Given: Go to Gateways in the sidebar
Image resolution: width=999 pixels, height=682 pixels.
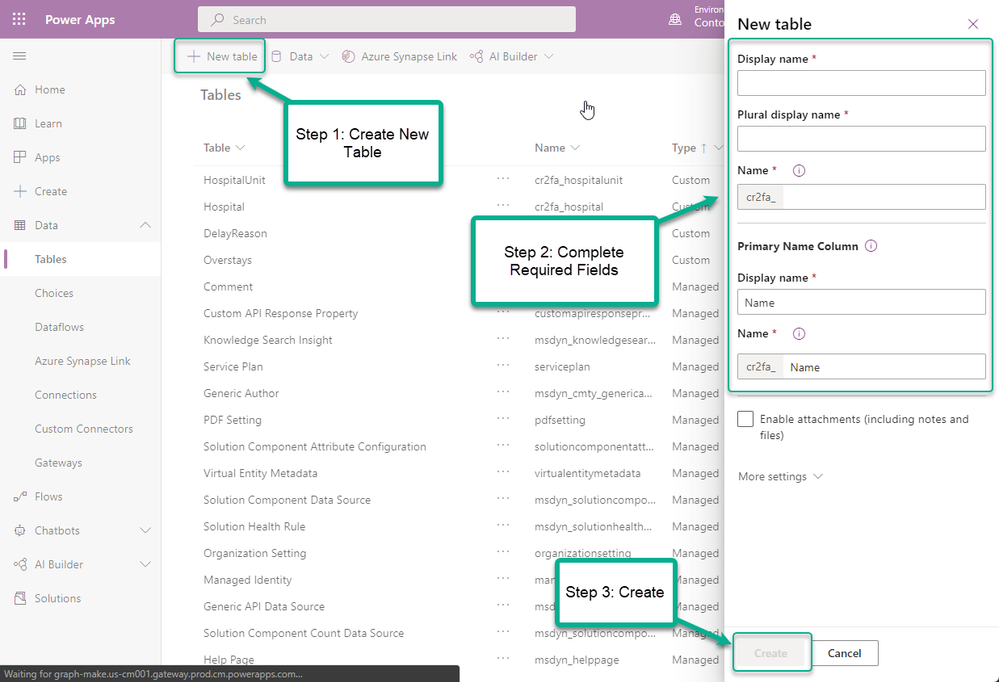Looking at the screenshot, I should click(58, 463).
